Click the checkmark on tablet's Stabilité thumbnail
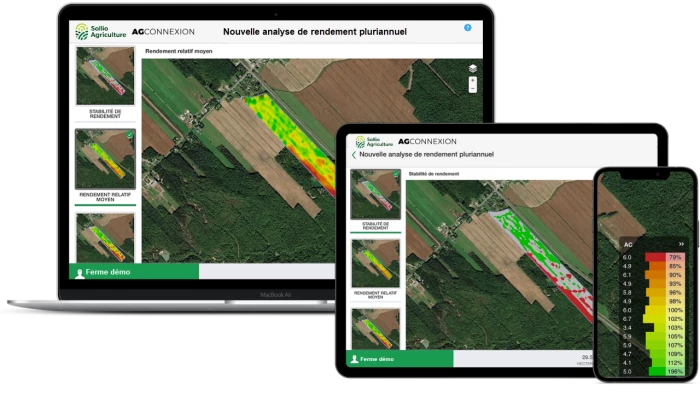Viewport: 700px width, 400px height. [x=396, y=174]
